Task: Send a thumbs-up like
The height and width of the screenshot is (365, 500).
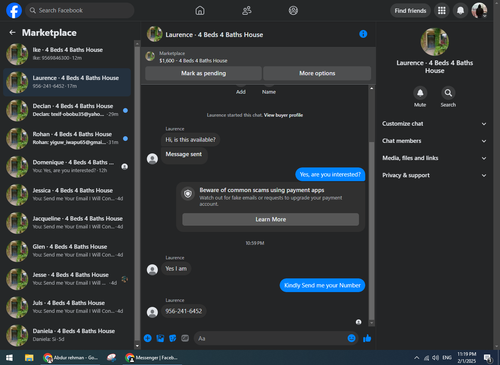Action: point(367,338)
